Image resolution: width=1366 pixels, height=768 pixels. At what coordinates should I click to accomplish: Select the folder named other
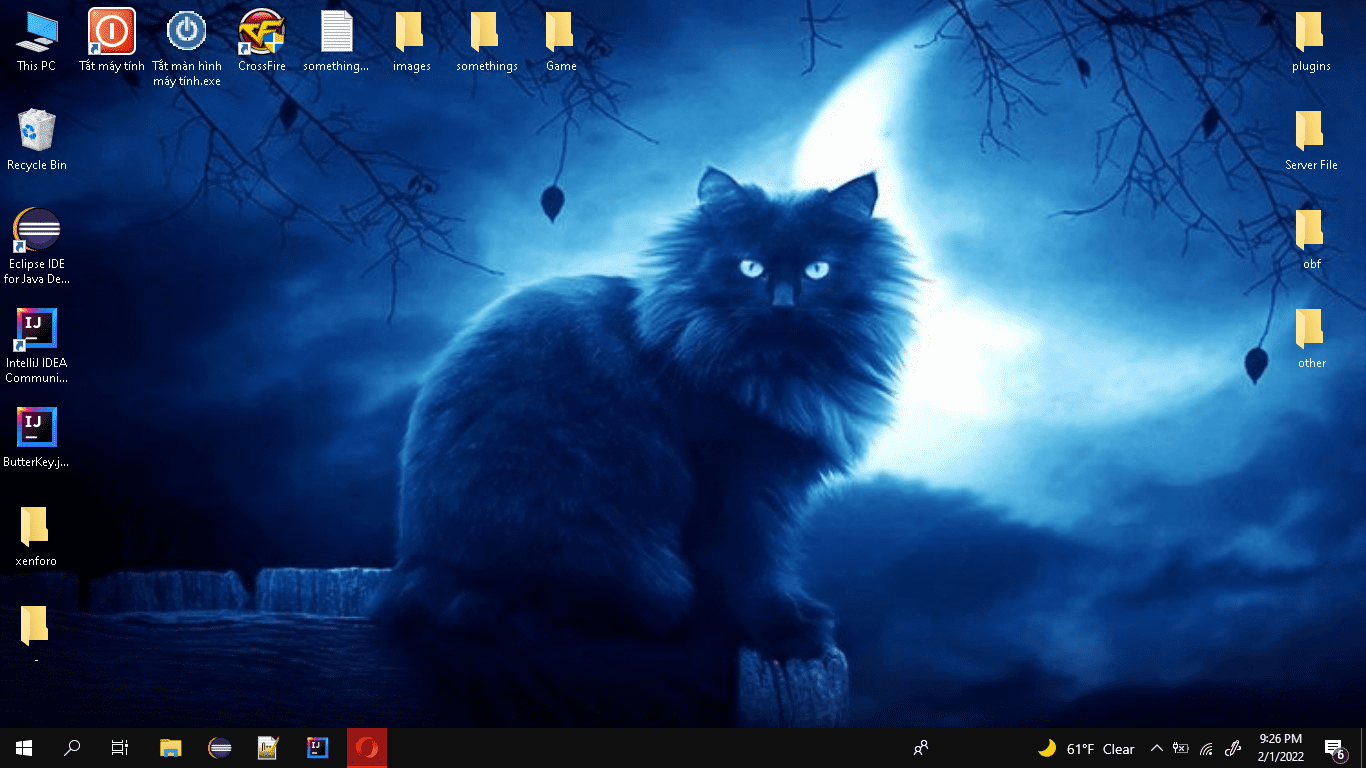pos(1311,338)
